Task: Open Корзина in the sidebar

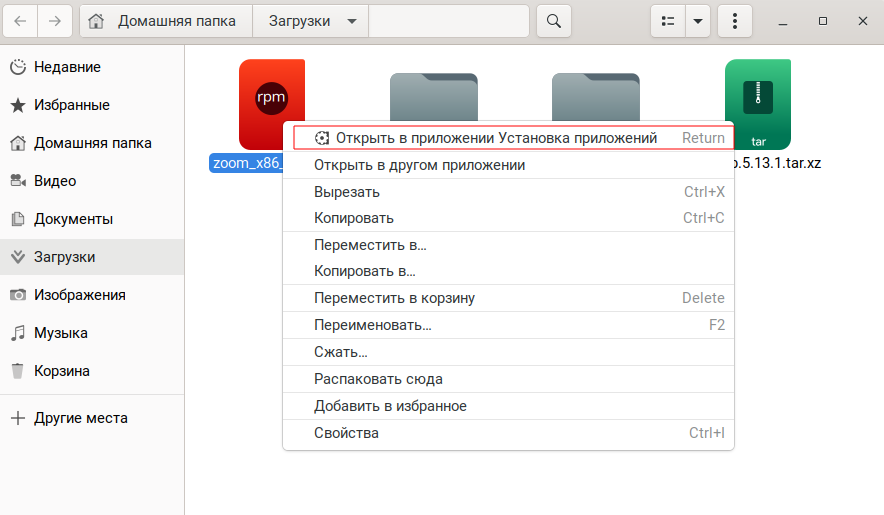Action: (62, 371)
